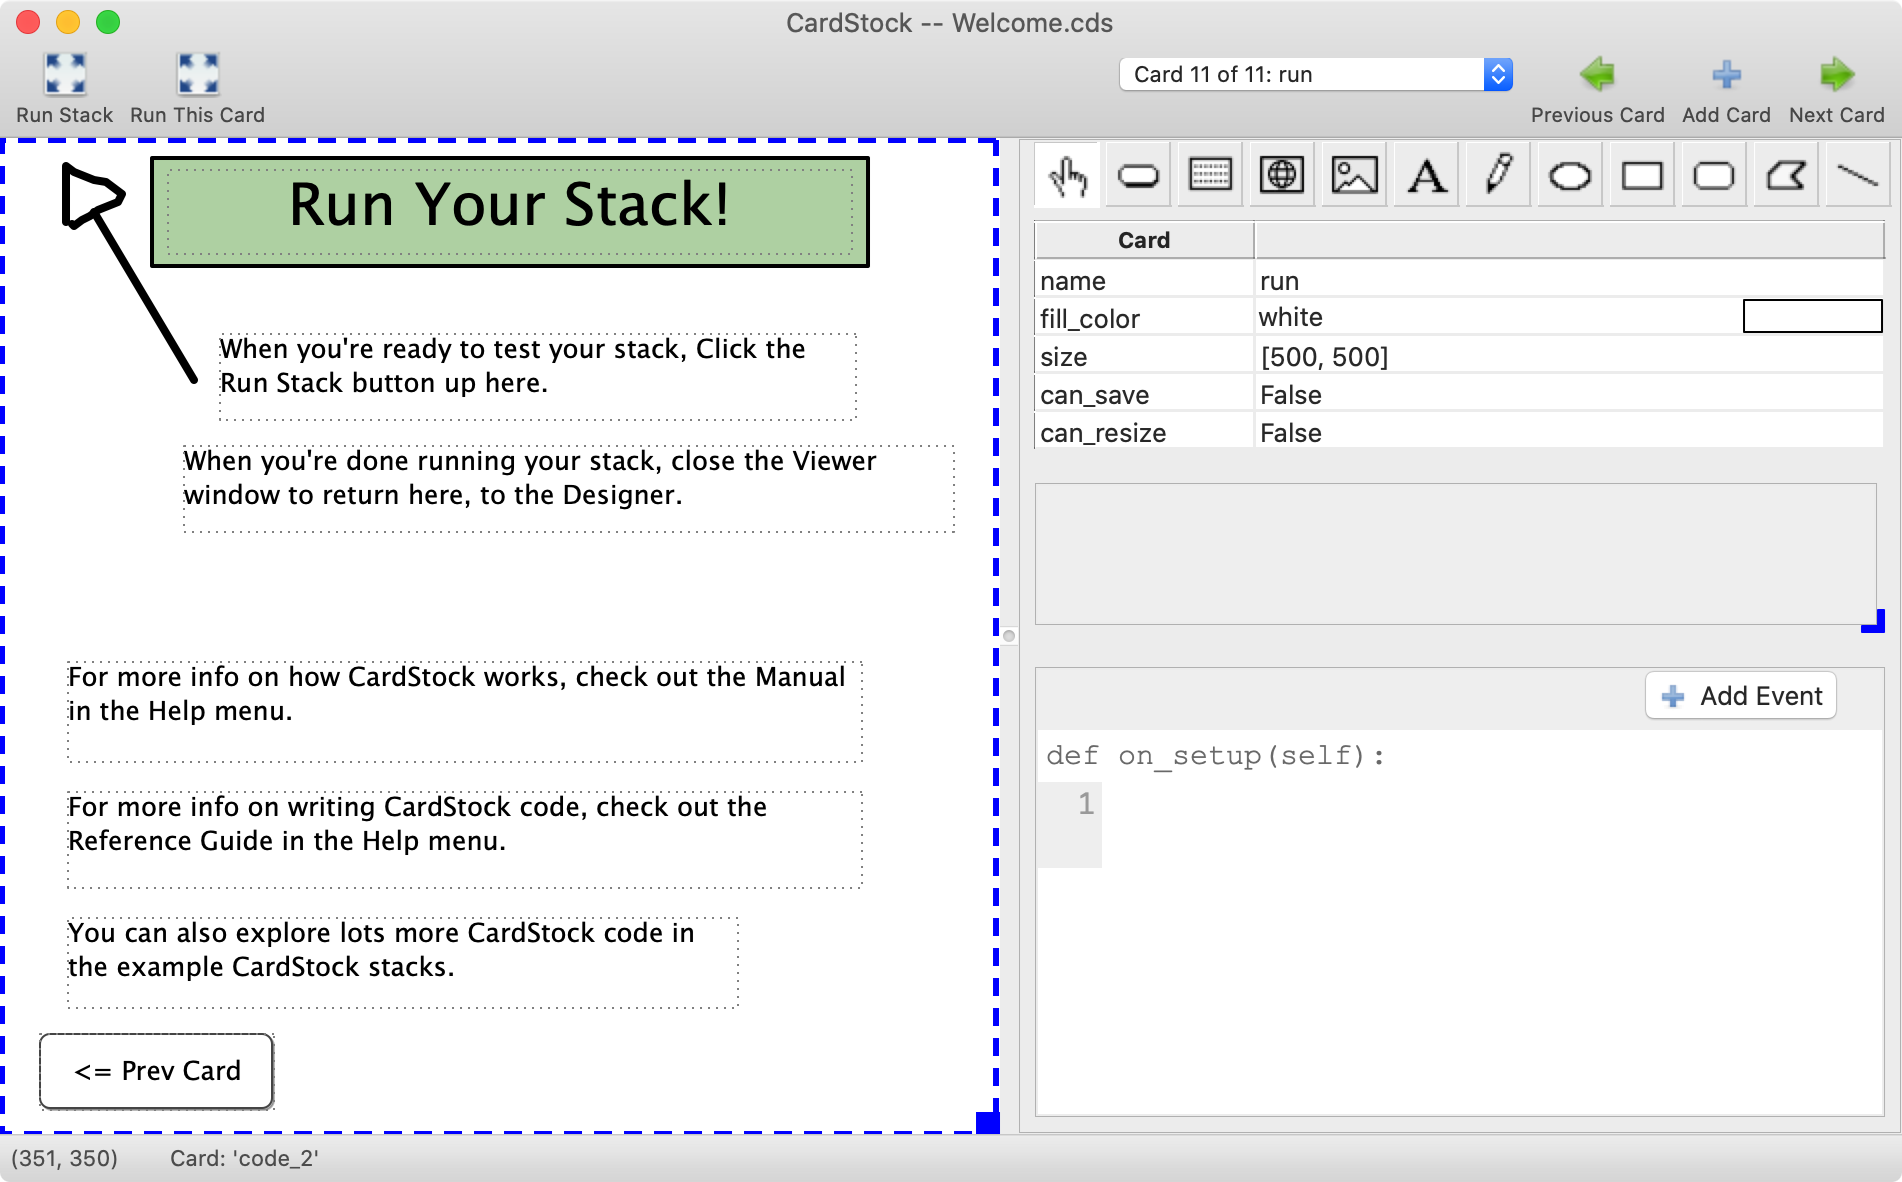Select the Hand pointer tool
Image resolution: width=1902 pixels, height=1182 pixels.
pyautogui.click(x=1067, y=176)
